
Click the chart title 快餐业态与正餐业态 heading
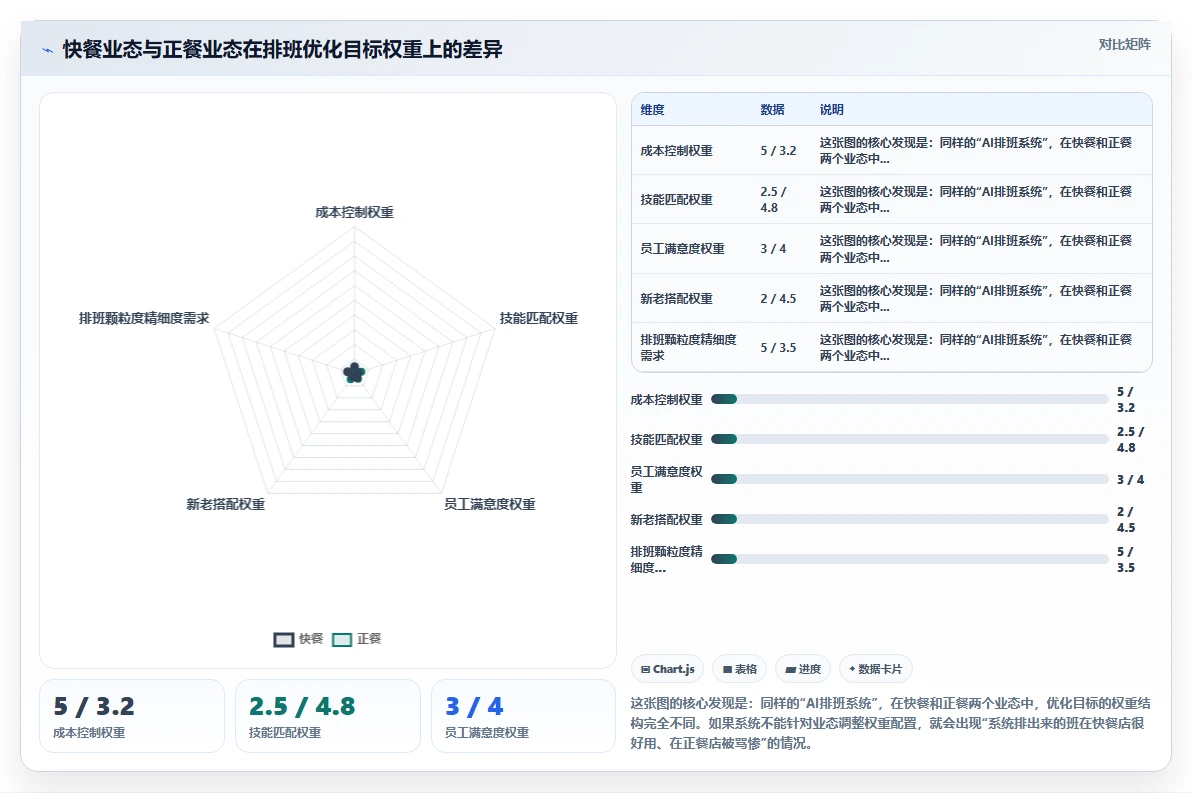283,49
